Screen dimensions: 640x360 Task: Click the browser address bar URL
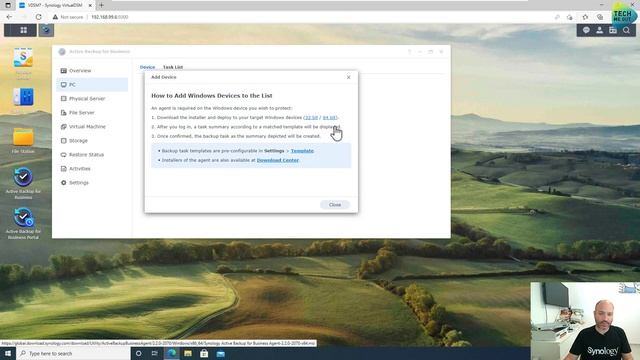pos(110,17)
